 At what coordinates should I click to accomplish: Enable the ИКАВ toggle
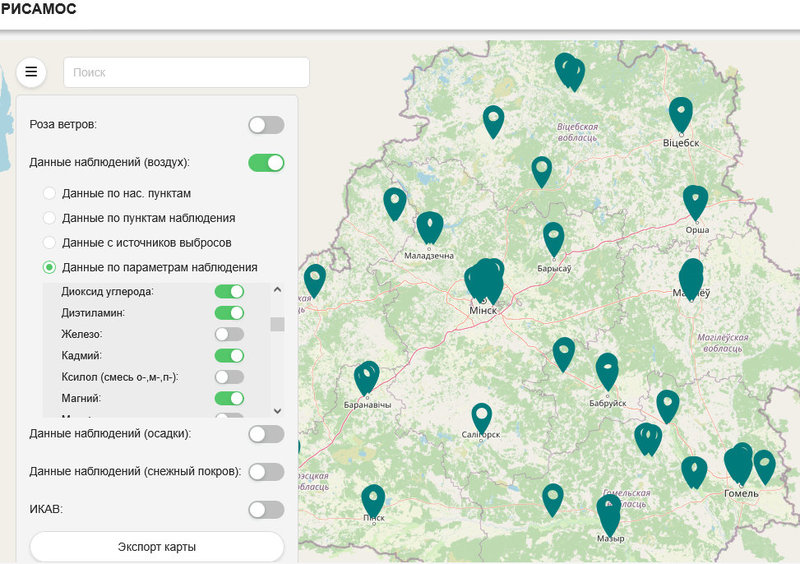click(x=266, y=510)
